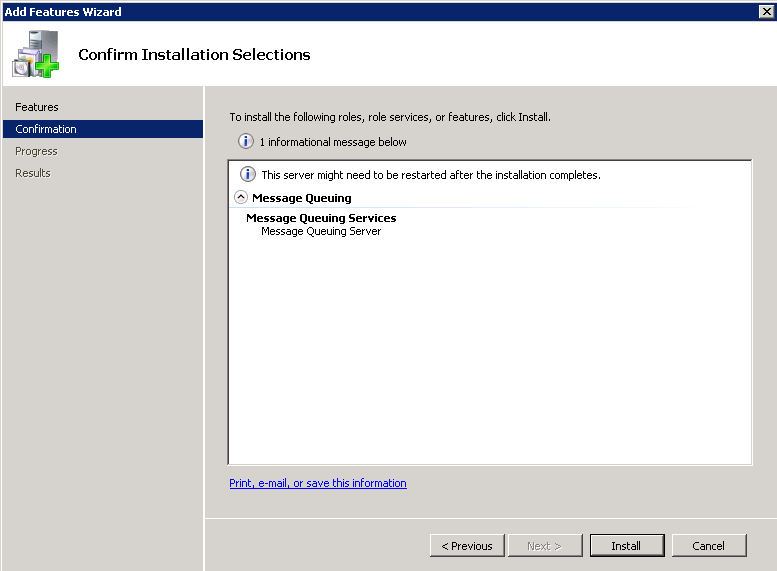Viewport: 777px width, 571px height.
Task: Cancel the Add Features Wizard
Action: point(708,546)
